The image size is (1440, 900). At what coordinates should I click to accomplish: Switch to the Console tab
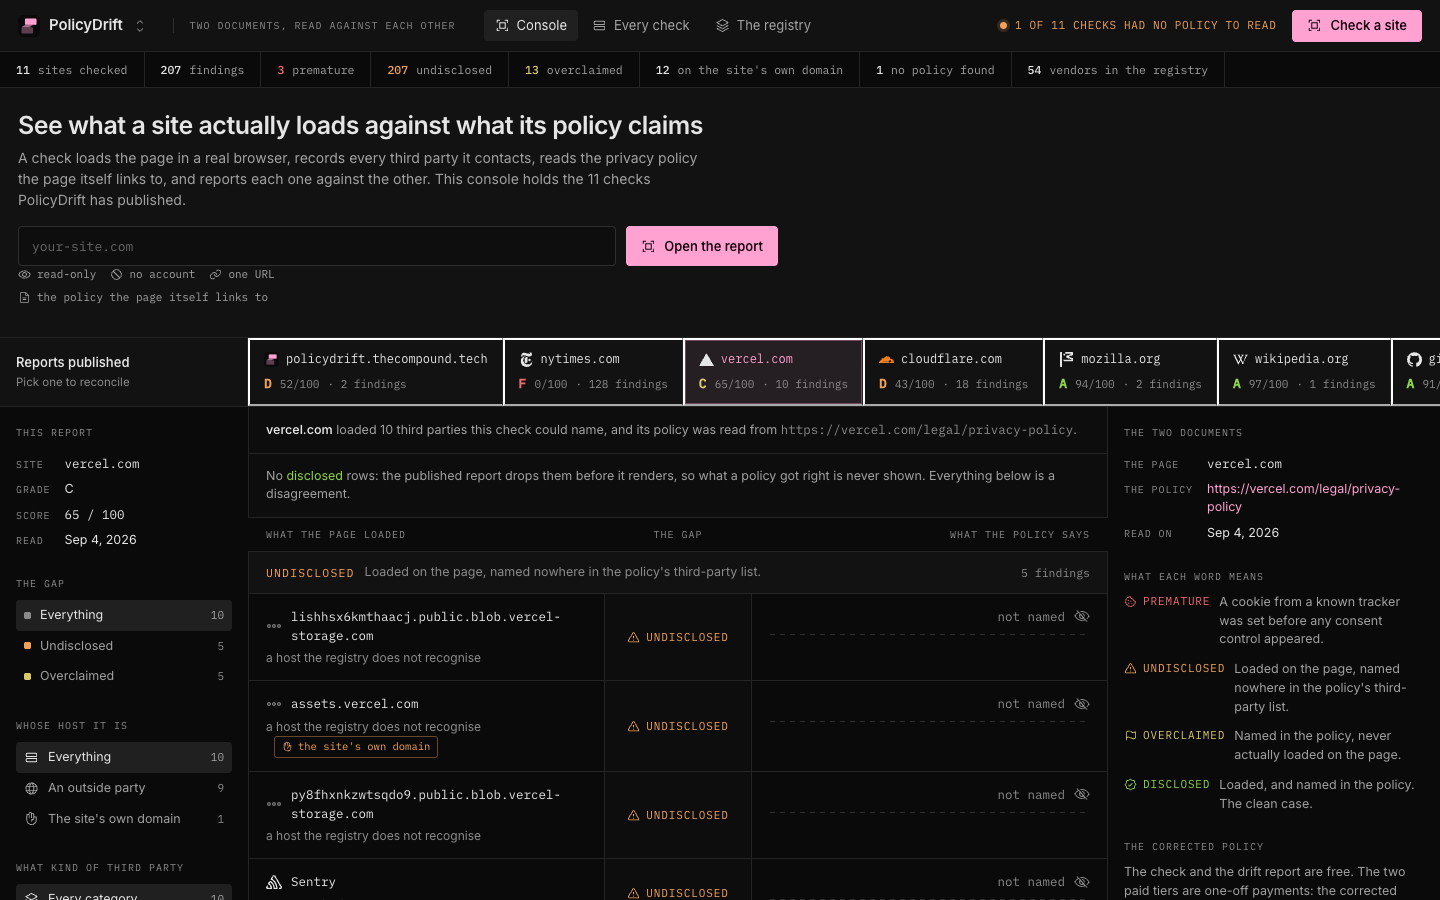531,25
